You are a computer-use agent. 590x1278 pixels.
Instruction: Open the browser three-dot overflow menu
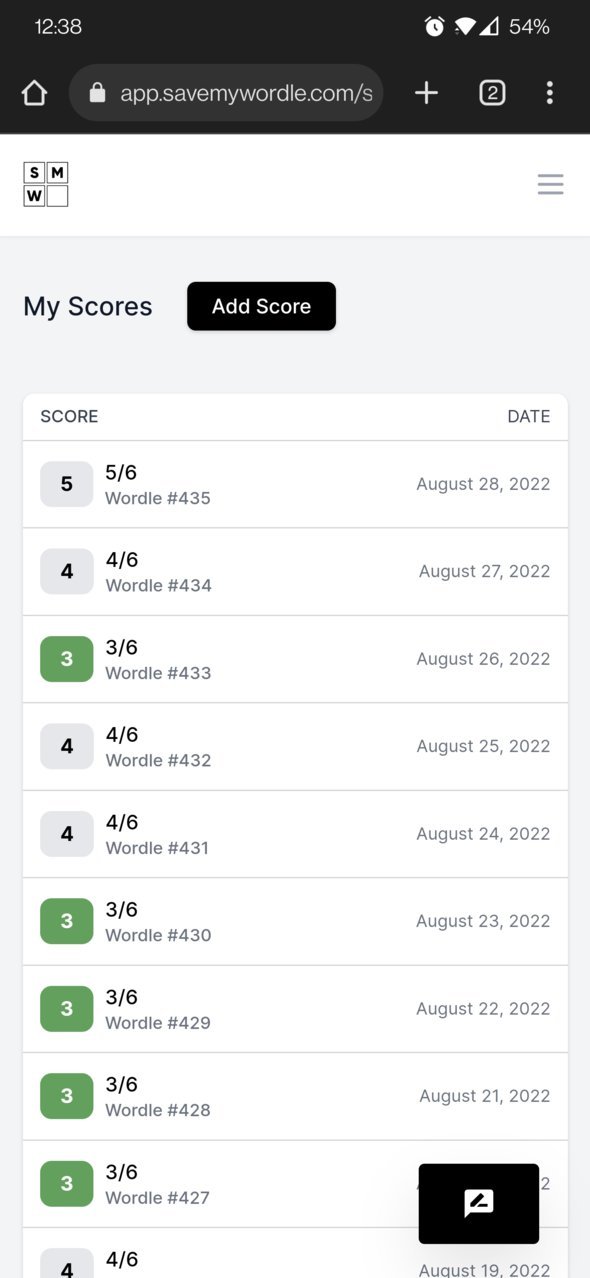(x=549, y=93)
